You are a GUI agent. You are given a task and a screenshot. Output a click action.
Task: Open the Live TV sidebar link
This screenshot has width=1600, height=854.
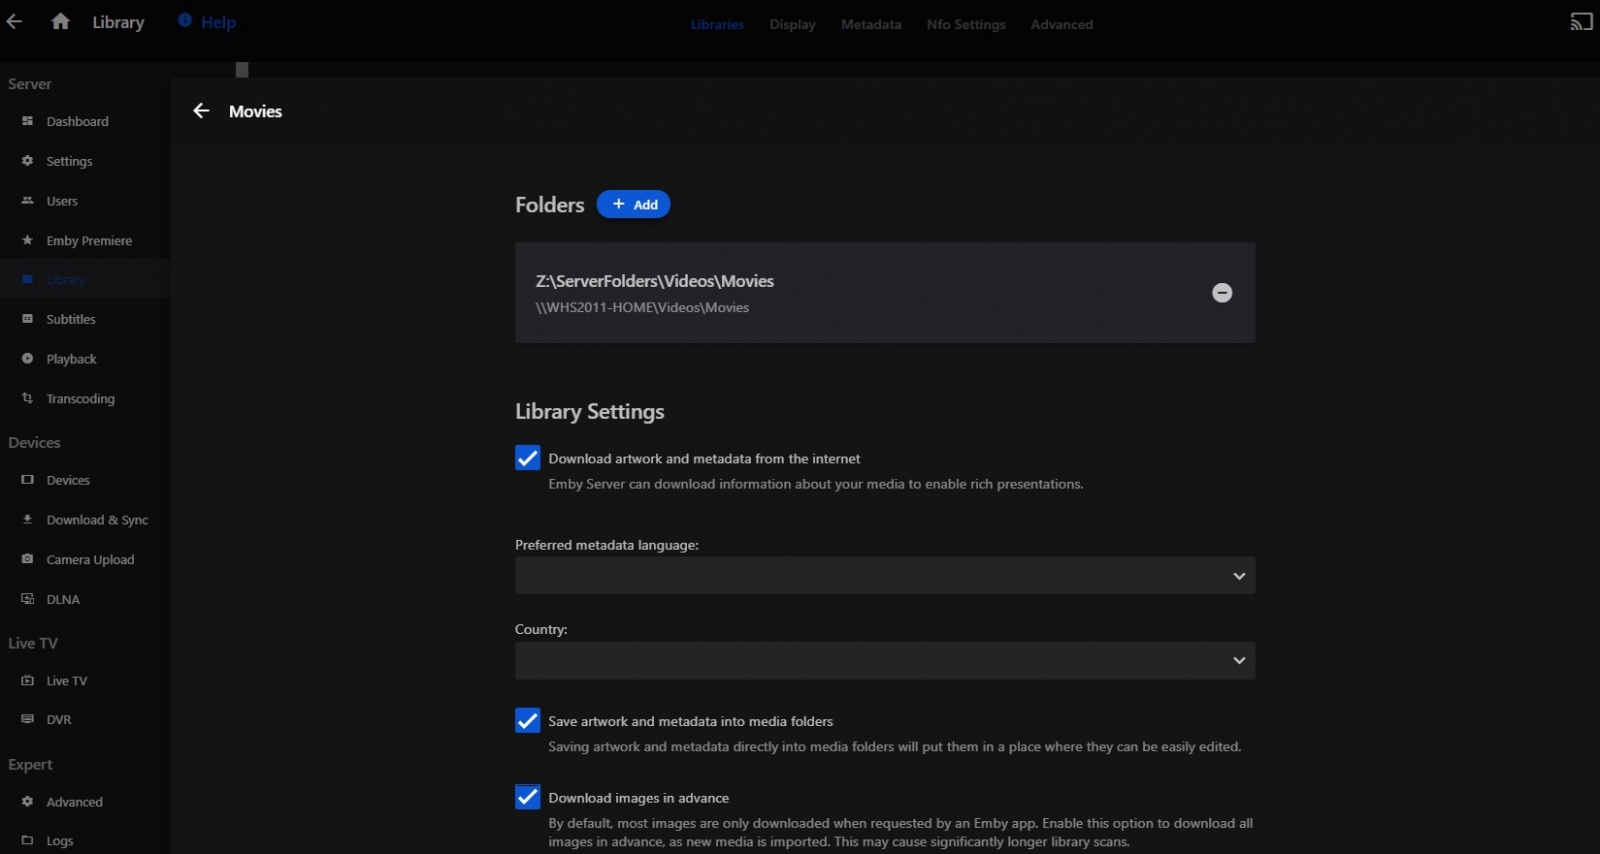coord(67,681)
